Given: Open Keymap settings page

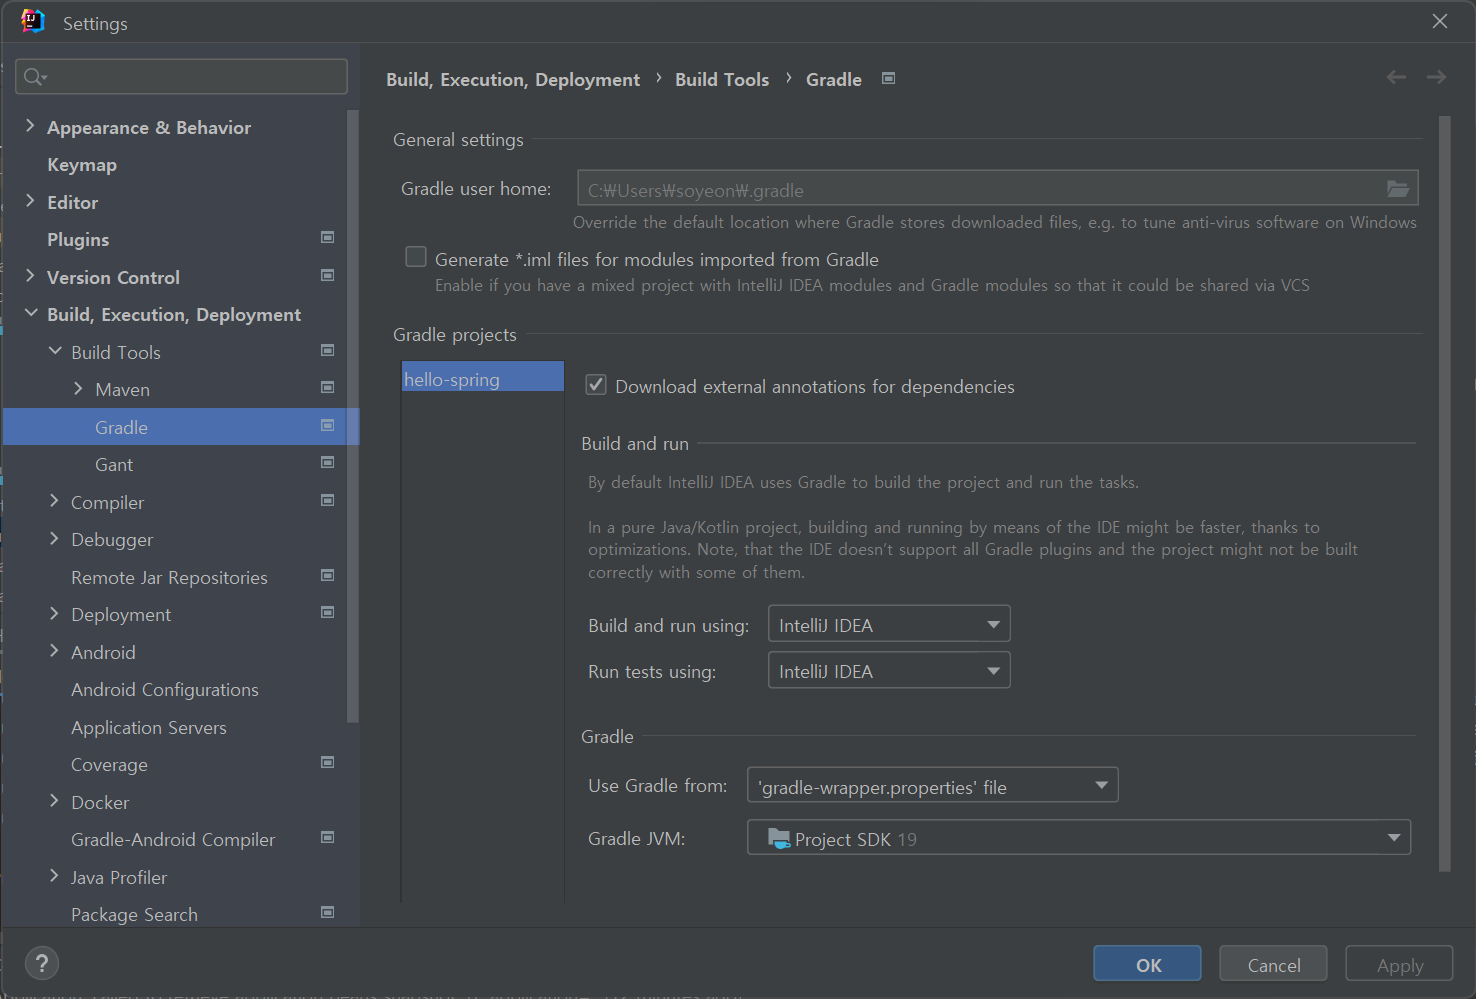Looking at the screenshot, I should click(x=82, y=164).
